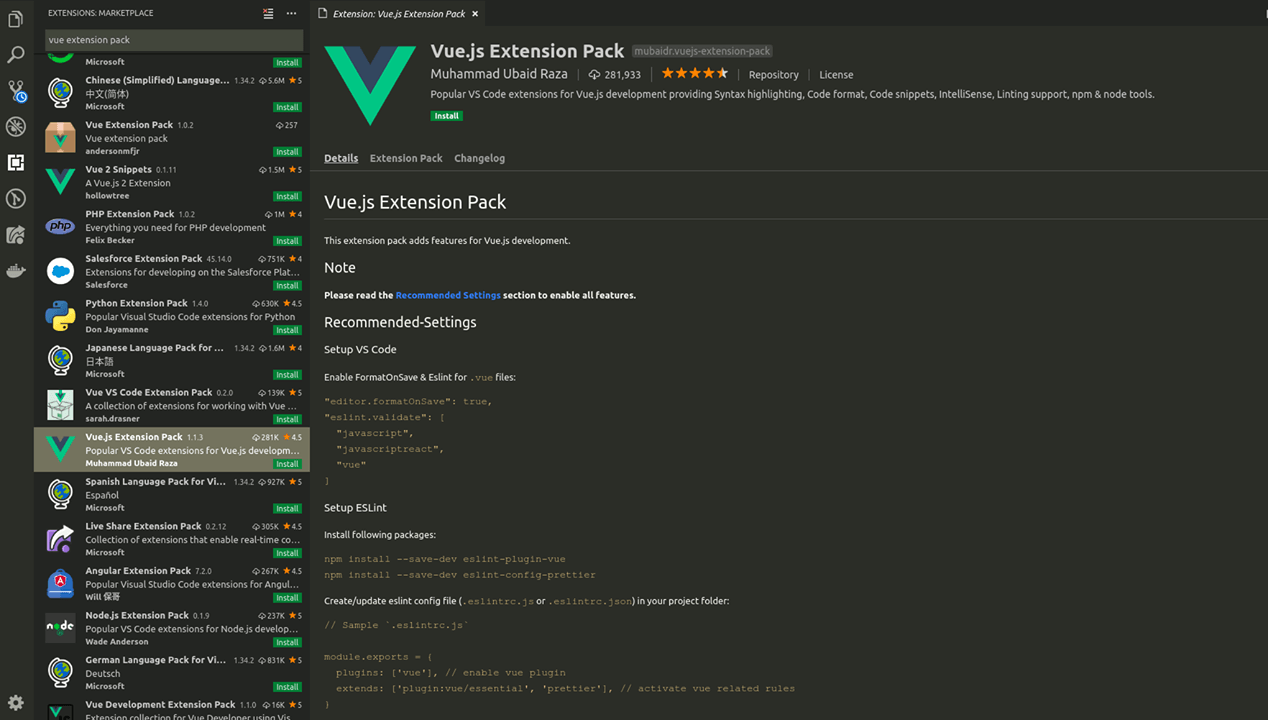1268x720 pixels.
Task: Open the Repository link
Action: point(774,74)
